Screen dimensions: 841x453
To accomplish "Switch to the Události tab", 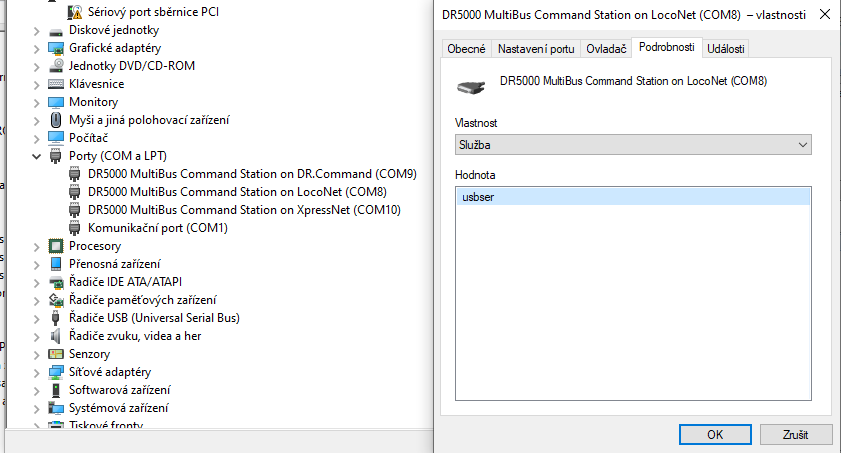I will (x=726, y=48).
